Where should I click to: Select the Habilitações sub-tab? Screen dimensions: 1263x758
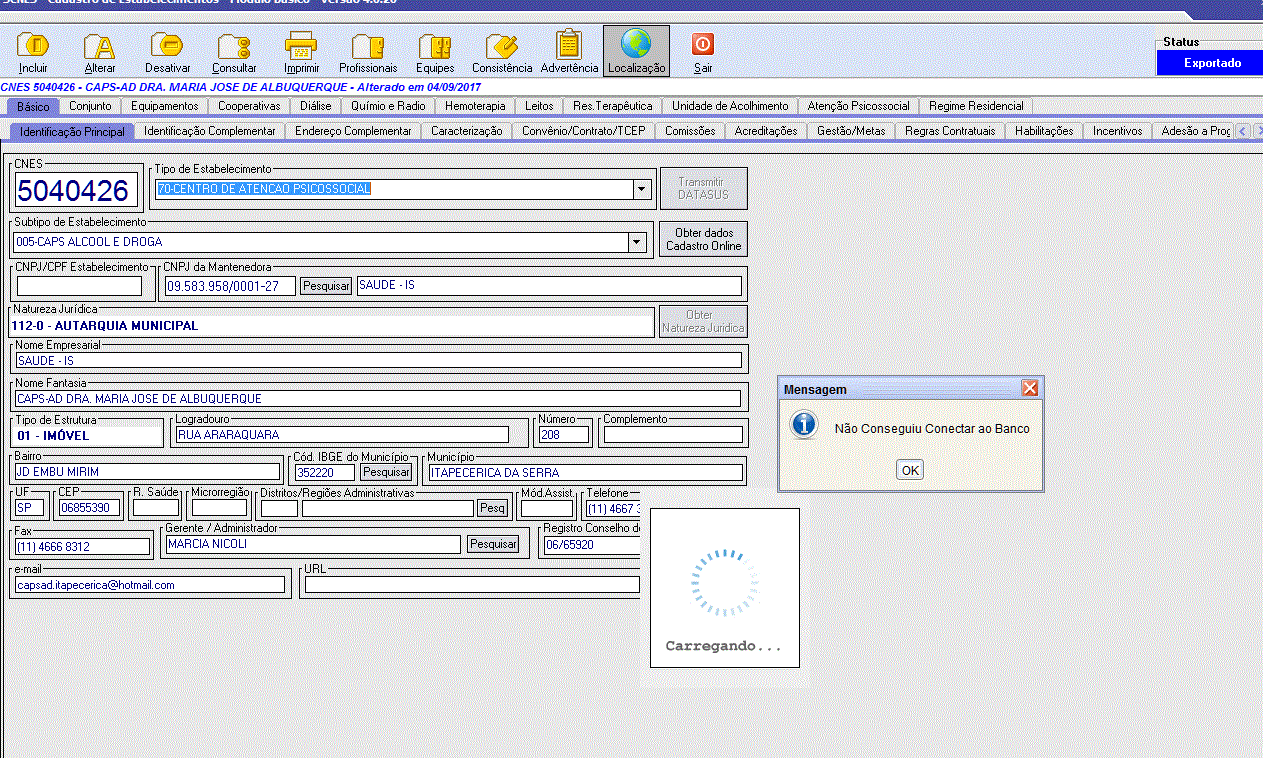pyautogui.click(x=1044, y=131)
